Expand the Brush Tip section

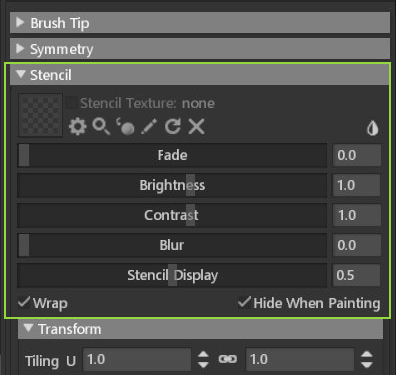(200, 23)
